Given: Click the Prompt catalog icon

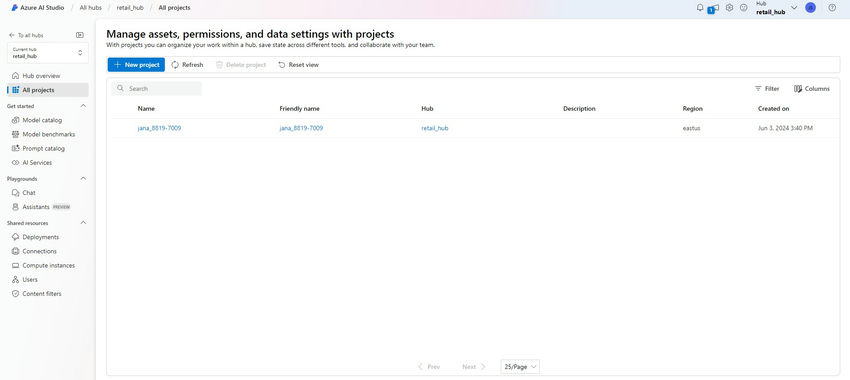Looking at the screenshot, I should [15, 148].
